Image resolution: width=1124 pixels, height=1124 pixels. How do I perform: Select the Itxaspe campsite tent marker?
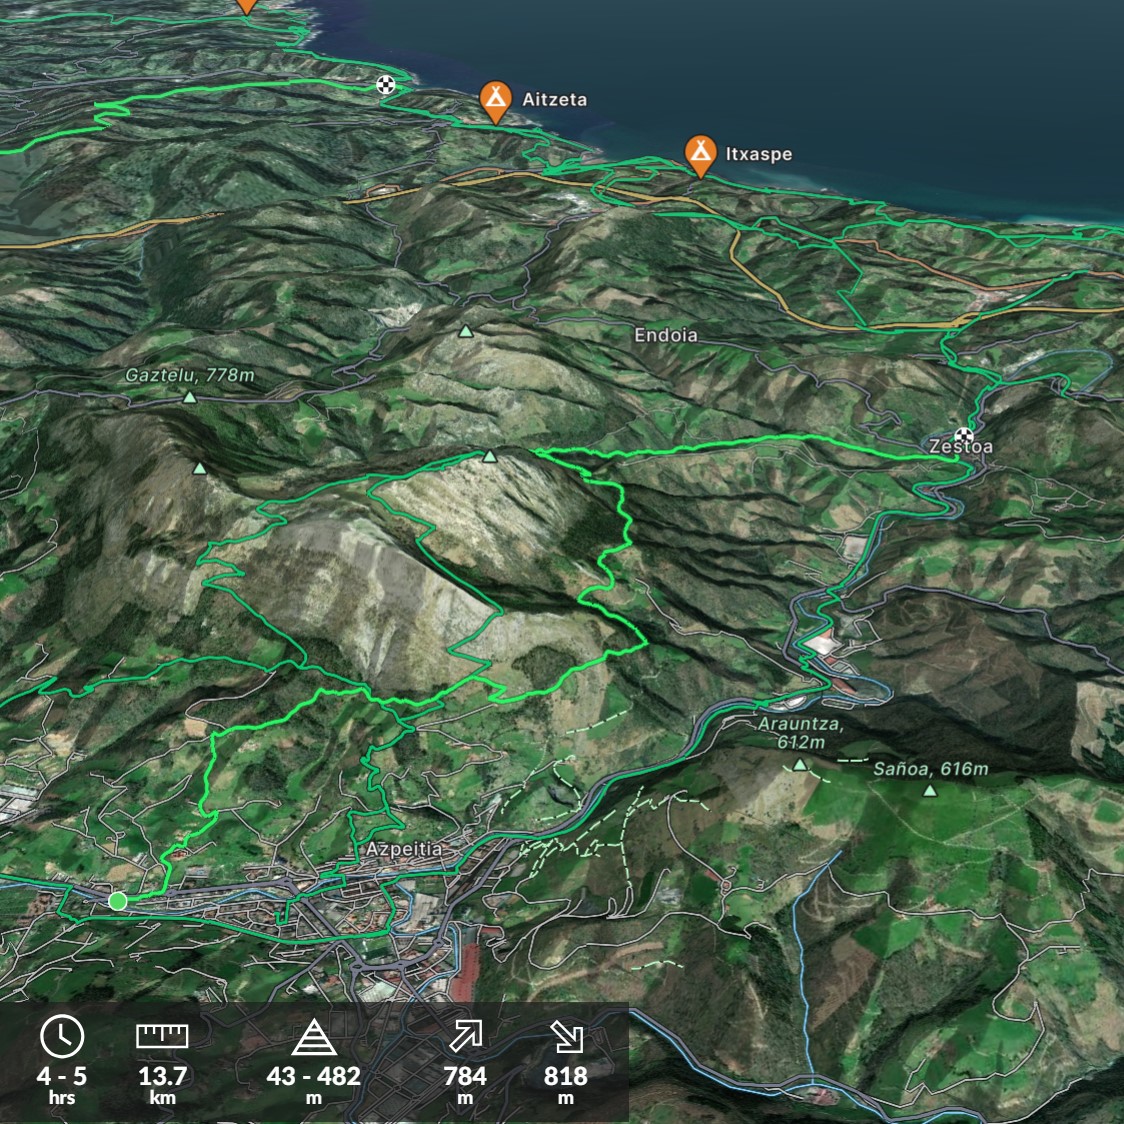pyautogui.click(x=700, y=153)
